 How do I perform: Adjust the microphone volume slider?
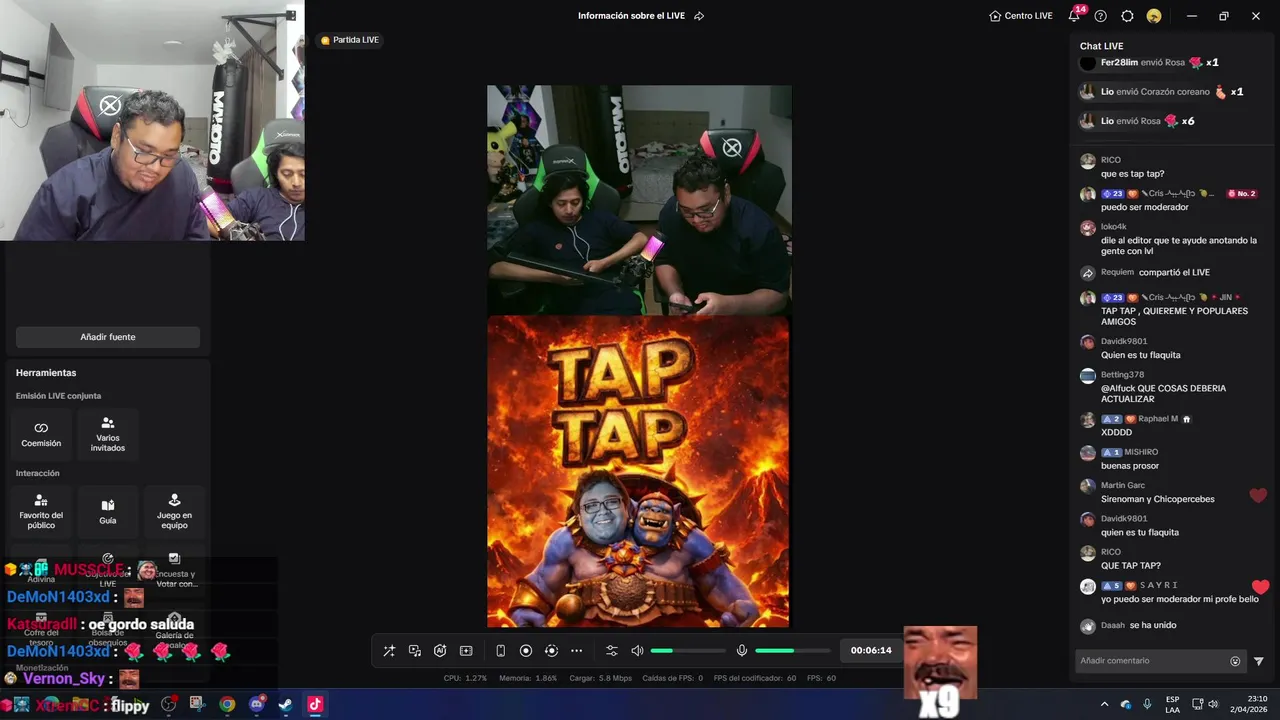point(792,651)
